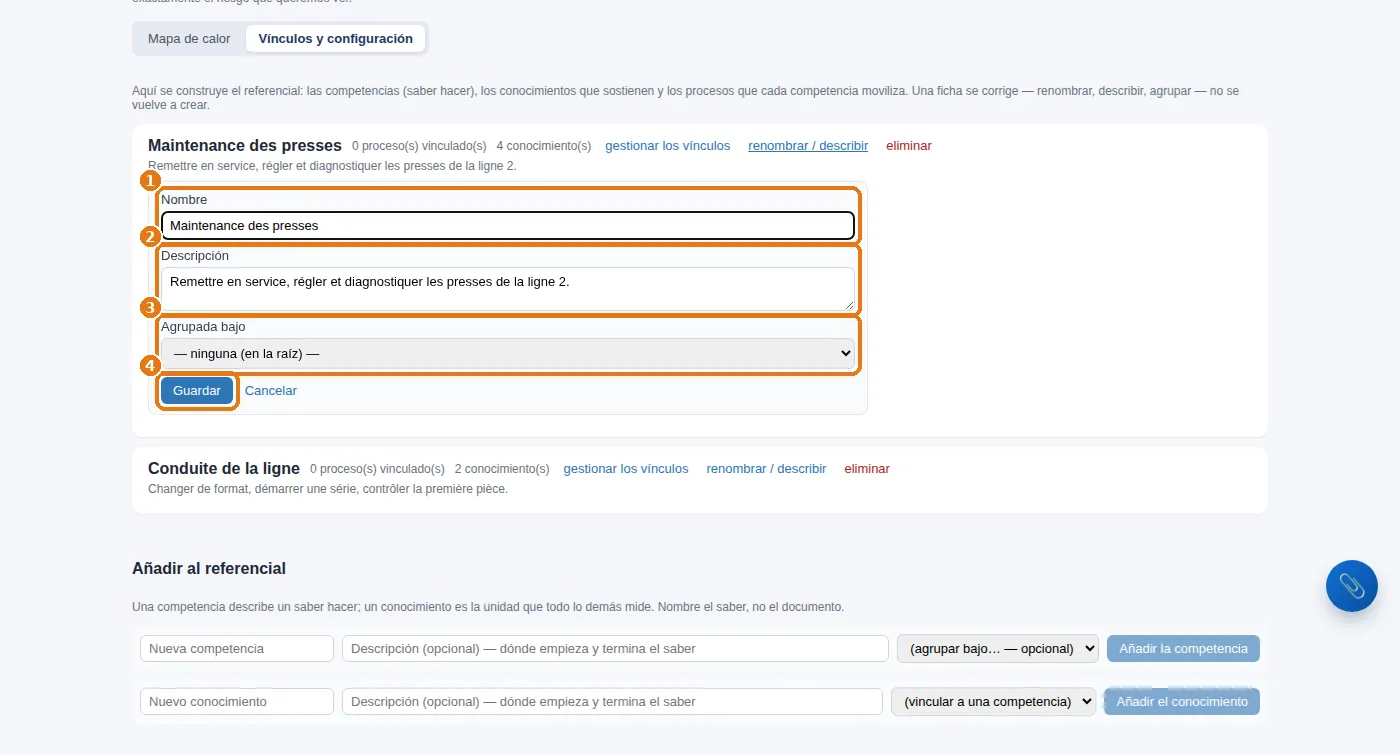1400x755 pixels.
Task: Expand the agrupar bajo dropdown
Action: pos(998,648)
